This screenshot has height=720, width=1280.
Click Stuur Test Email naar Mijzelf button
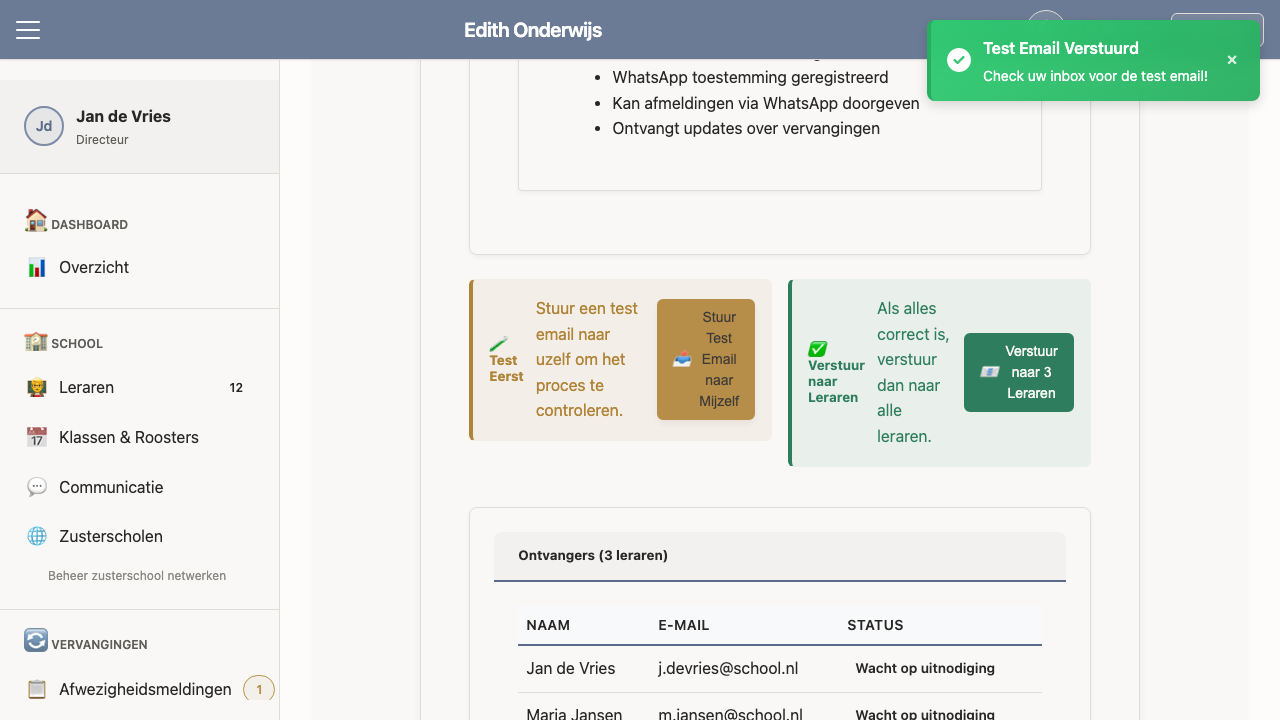tap(706, 359)
